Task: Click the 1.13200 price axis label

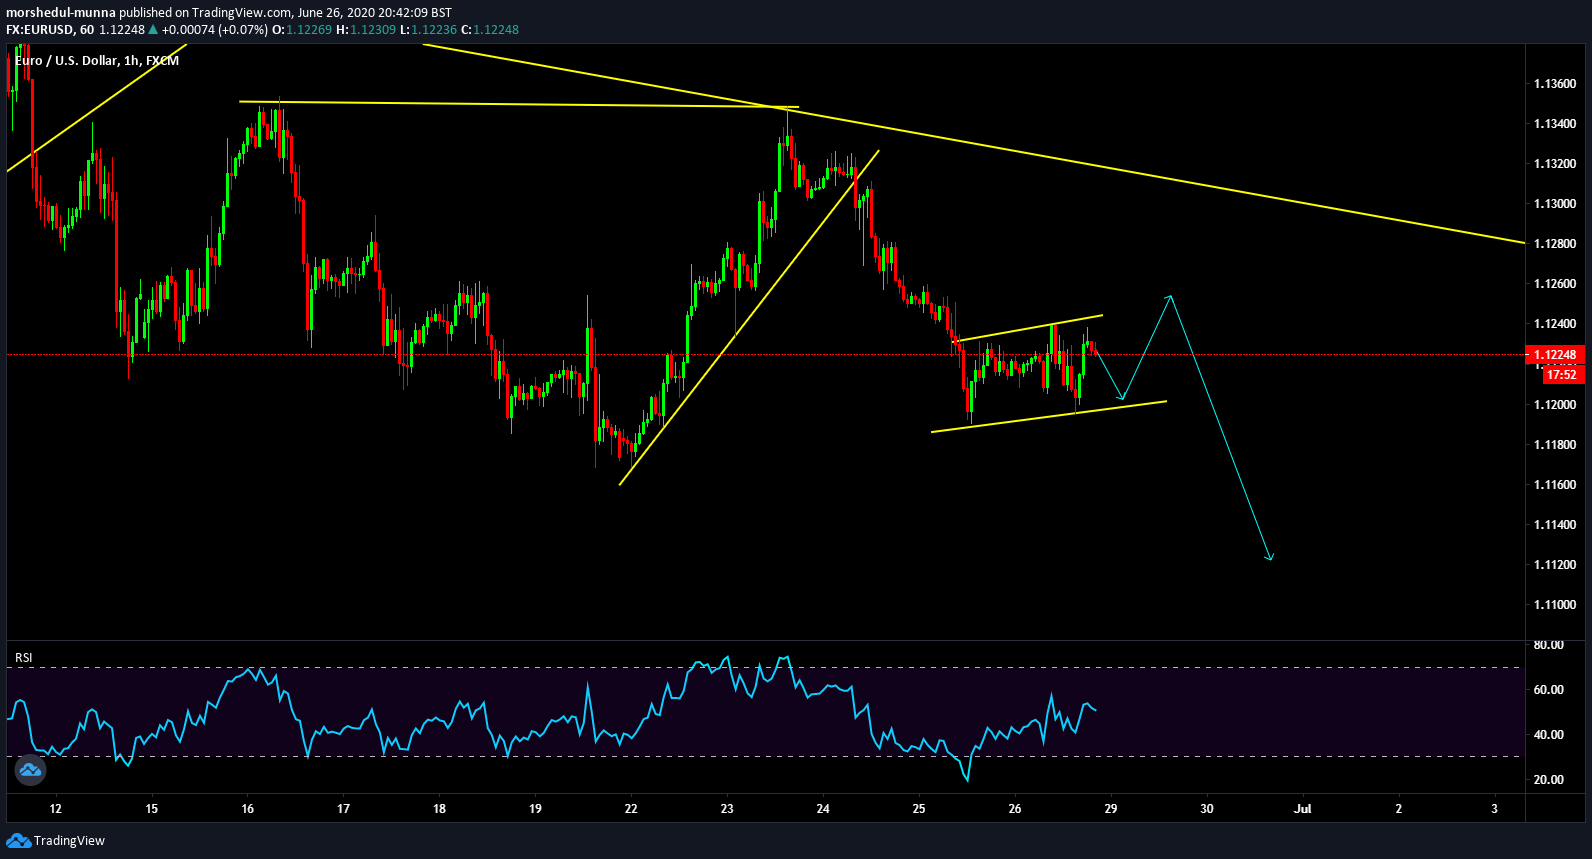Action: 1555,164
